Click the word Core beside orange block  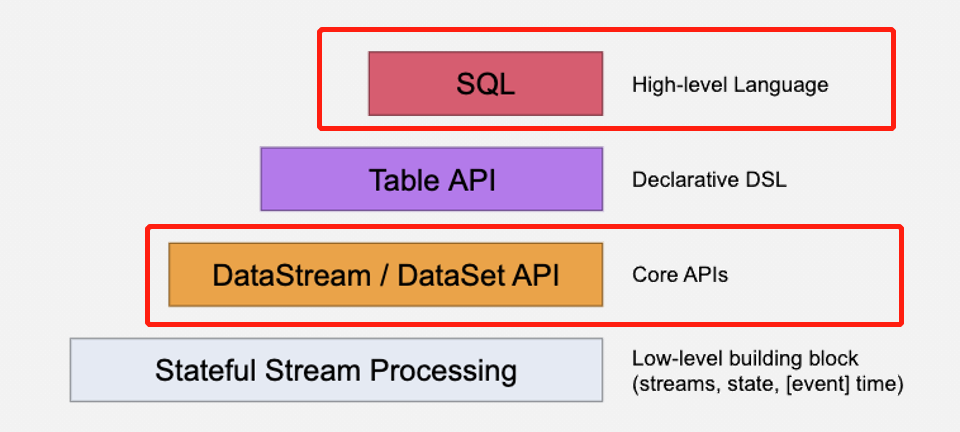pyautogui.click(x=651, y=274)
